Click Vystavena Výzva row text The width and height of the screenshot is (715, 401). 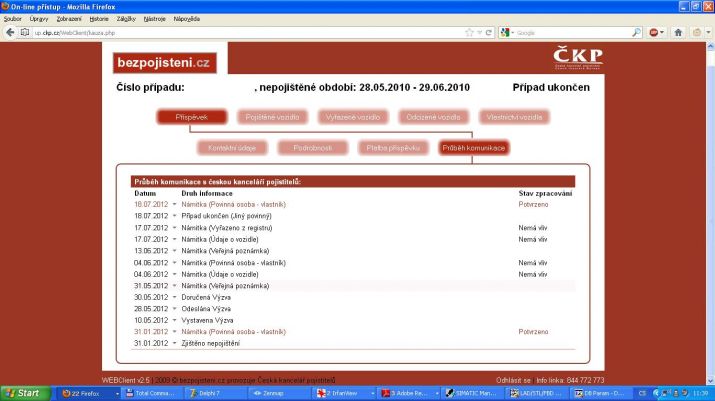tap(207, 320)
